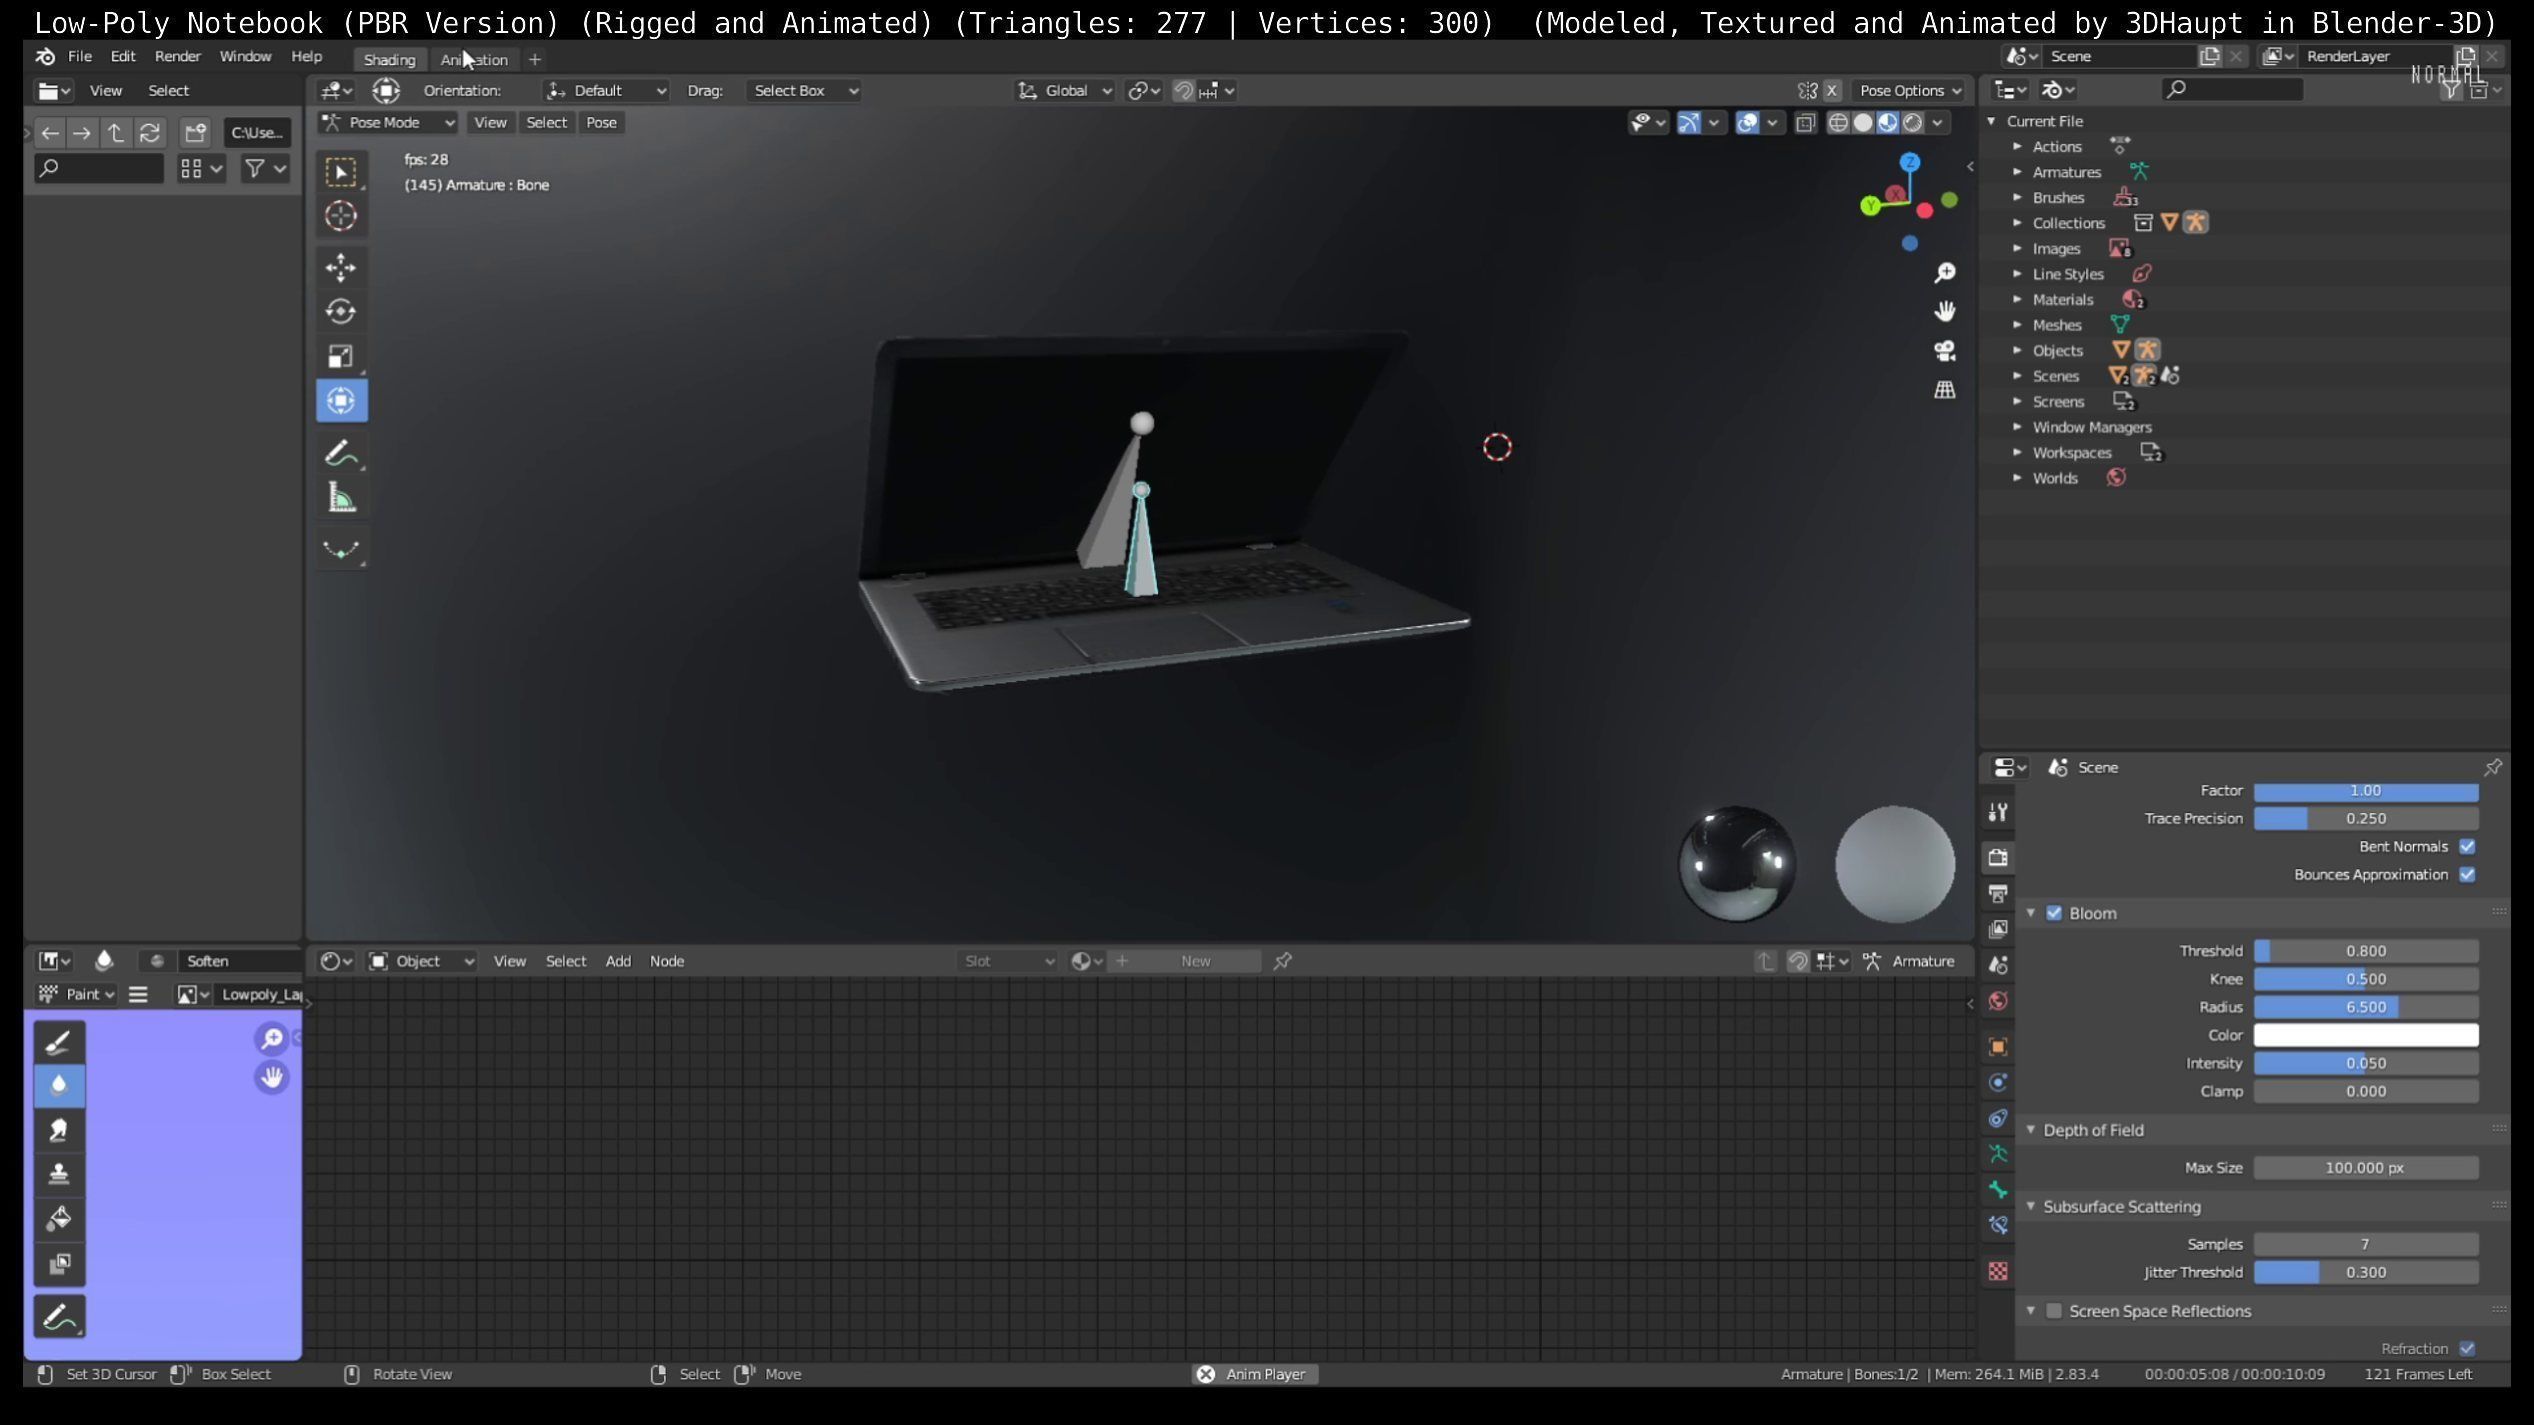Select the Scale tool icon
2534x1425 pixels.
click(x=341, y=356)
